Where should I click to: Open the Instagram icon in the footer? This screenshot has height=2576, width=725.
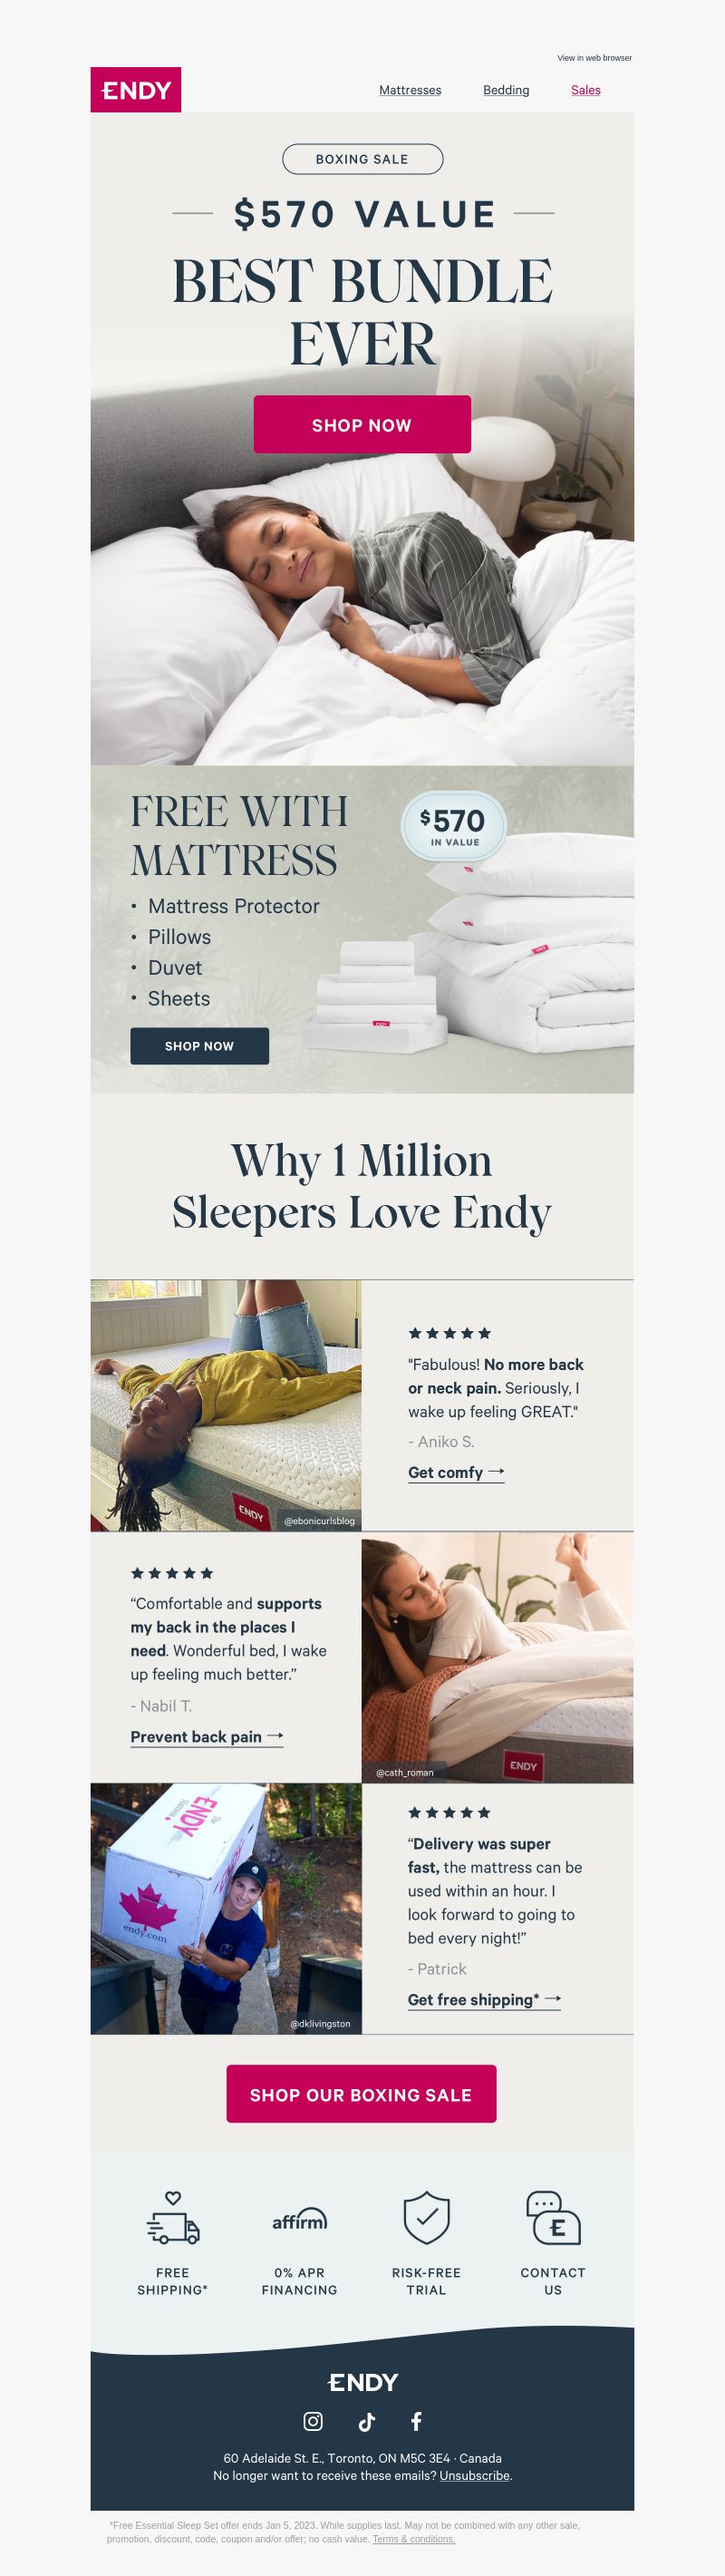click(x=313, y=2421)
